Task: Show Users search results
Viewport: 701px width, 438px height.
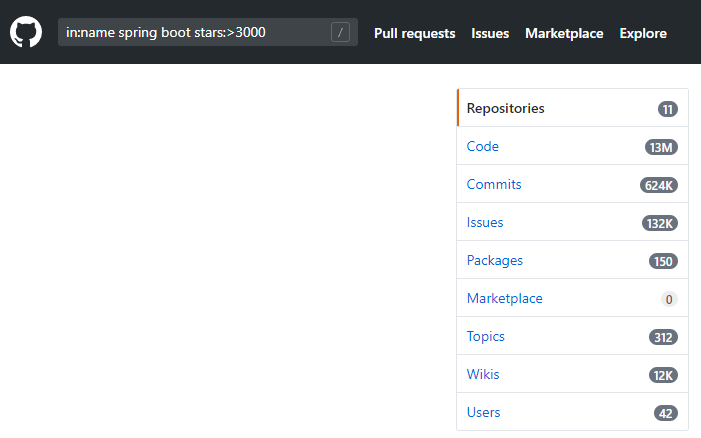Action: point(572,412)
